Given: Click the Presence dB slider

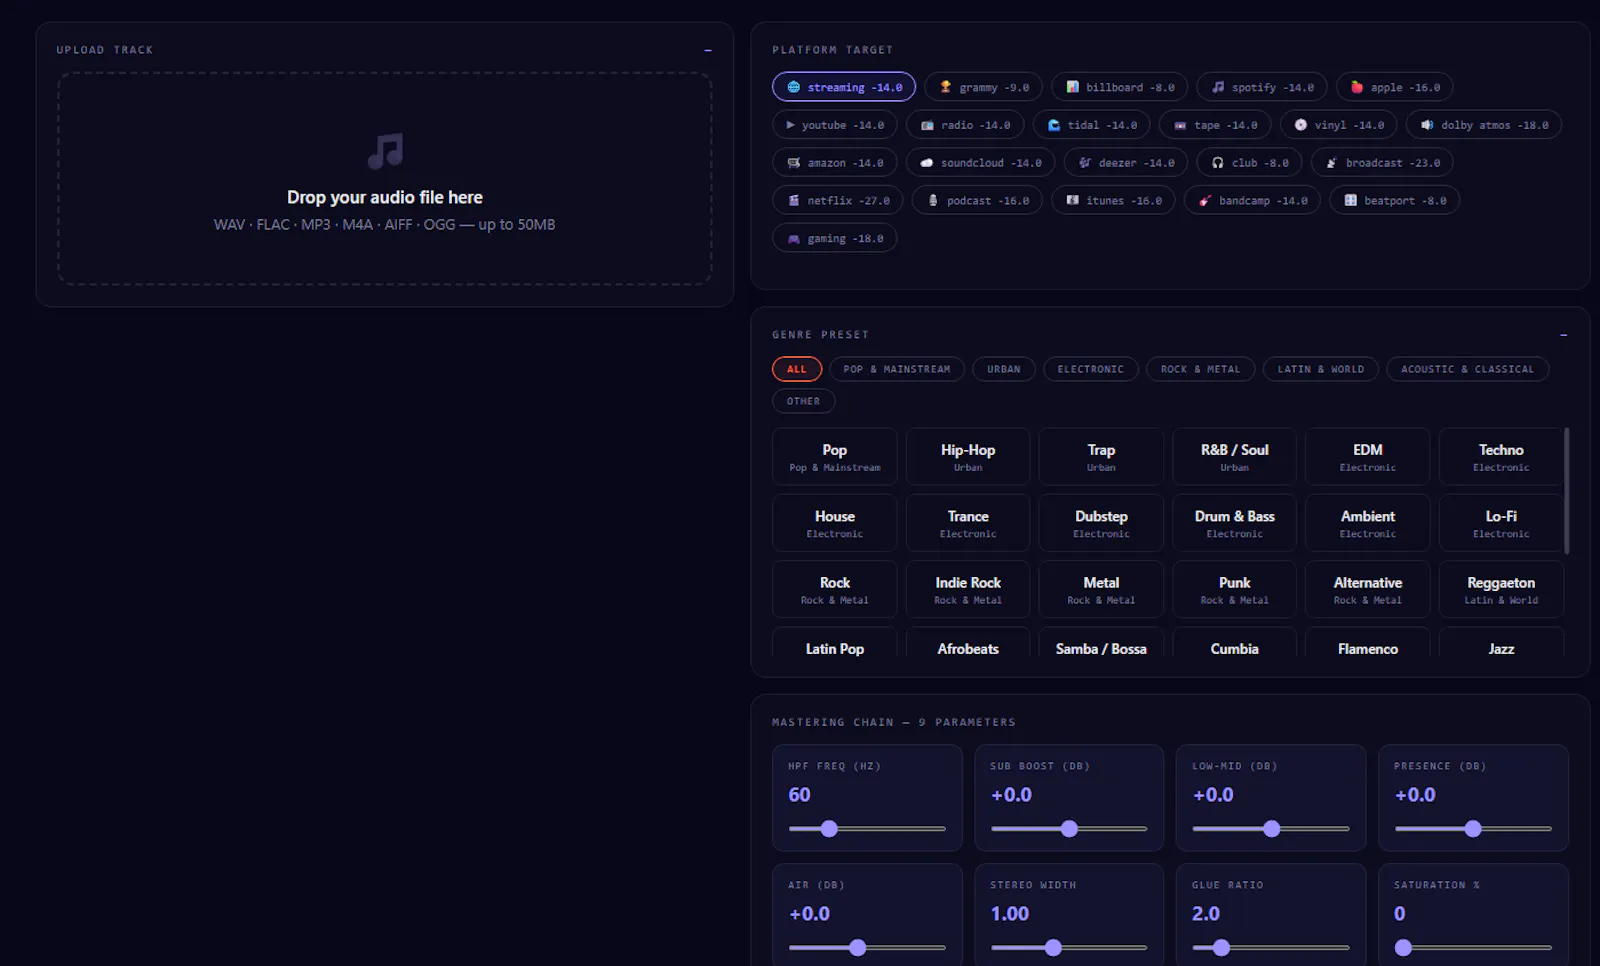Looking at the screenshot, I should tap(1473, 829).
